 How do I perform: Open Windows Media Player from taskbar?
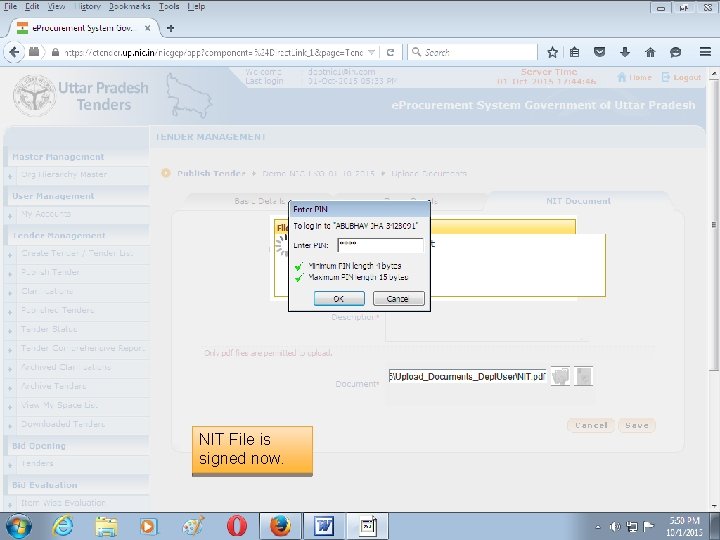pos(149,526)
